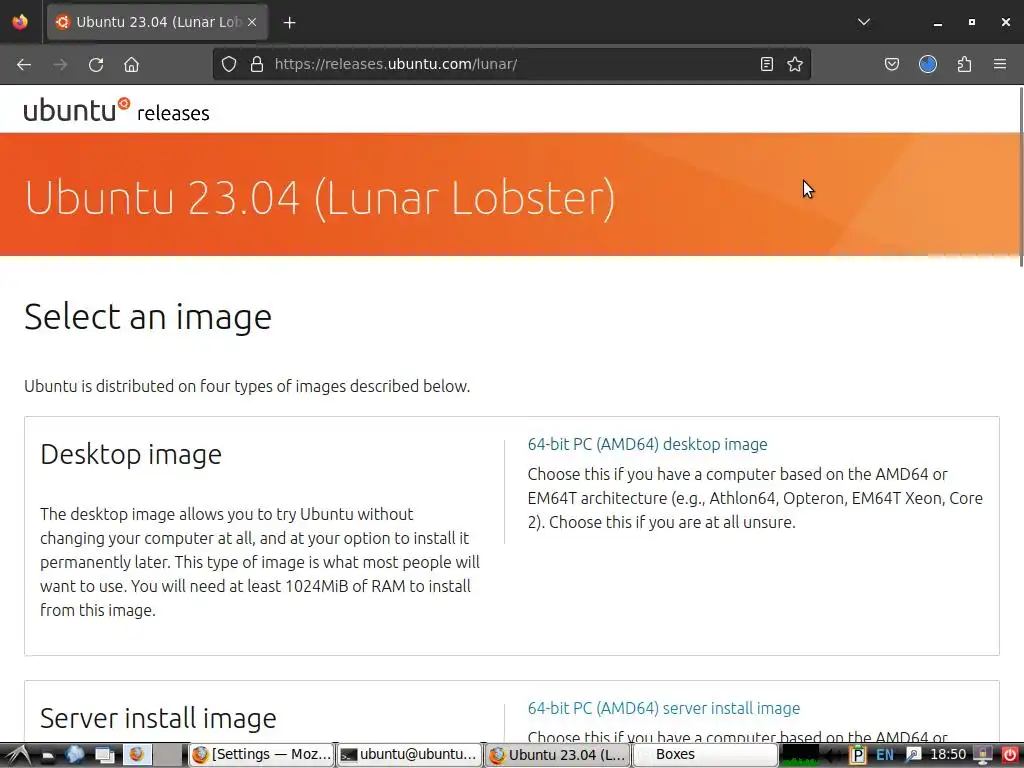Open tracking protection shield info
Image resolution: width=1024 pixels, height=768 pixels.
click(229, 64)
